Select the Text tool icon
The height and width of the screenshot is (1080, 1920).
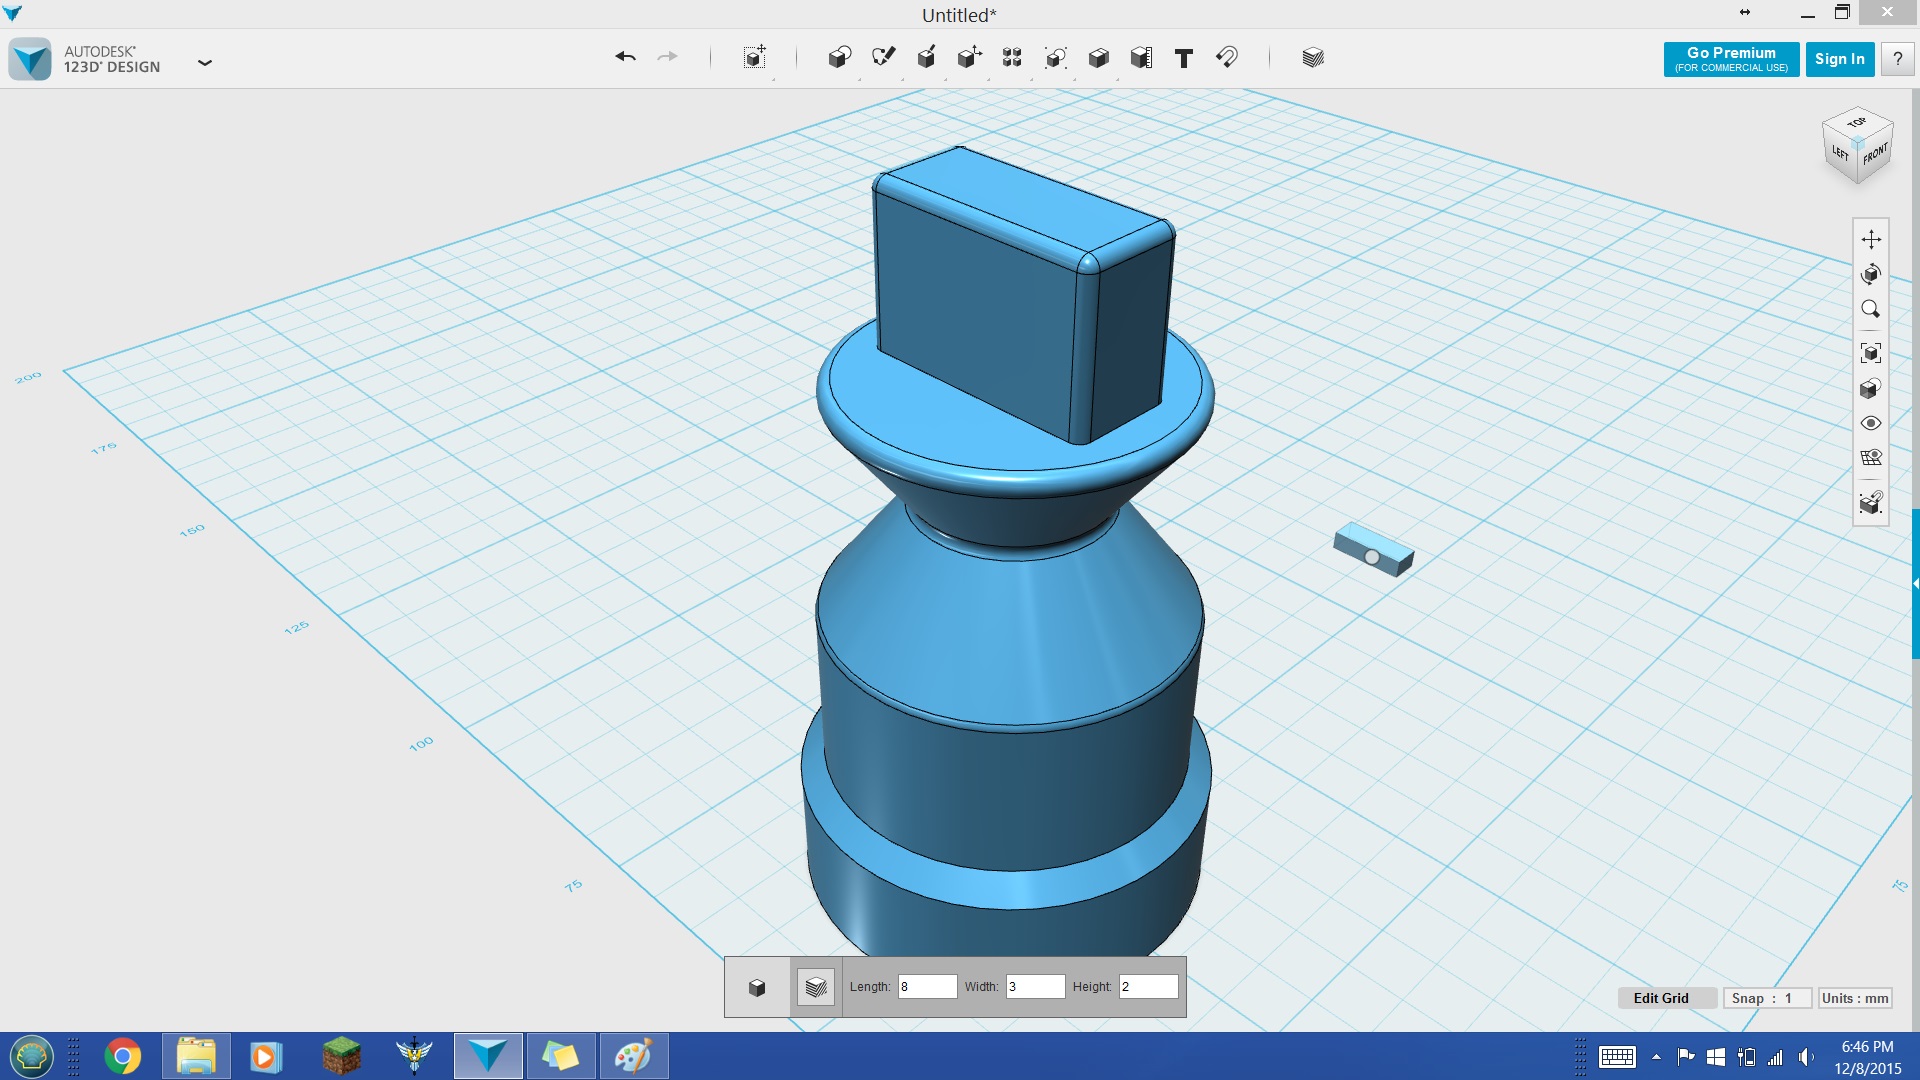pos(1184,57)
